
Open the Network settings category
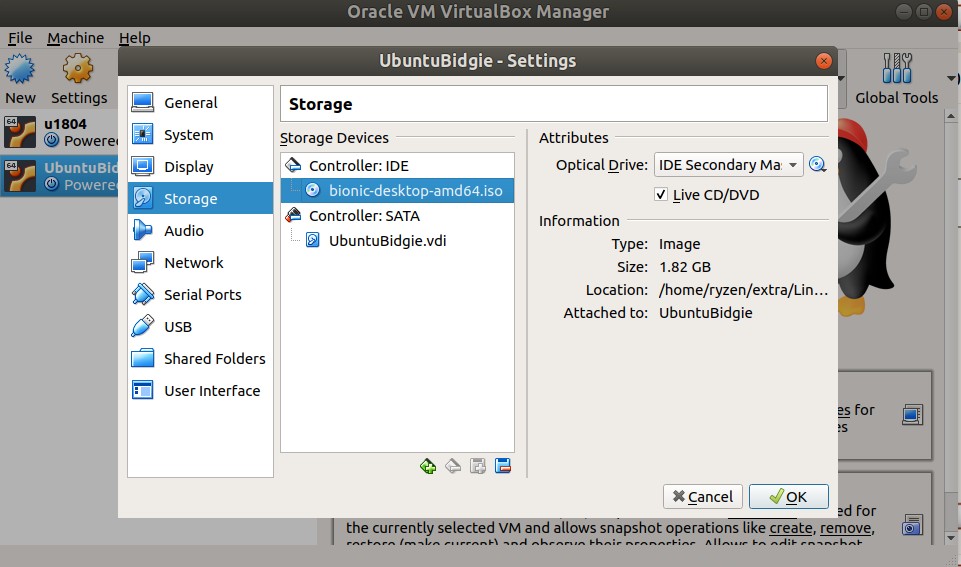pos(200,262)
